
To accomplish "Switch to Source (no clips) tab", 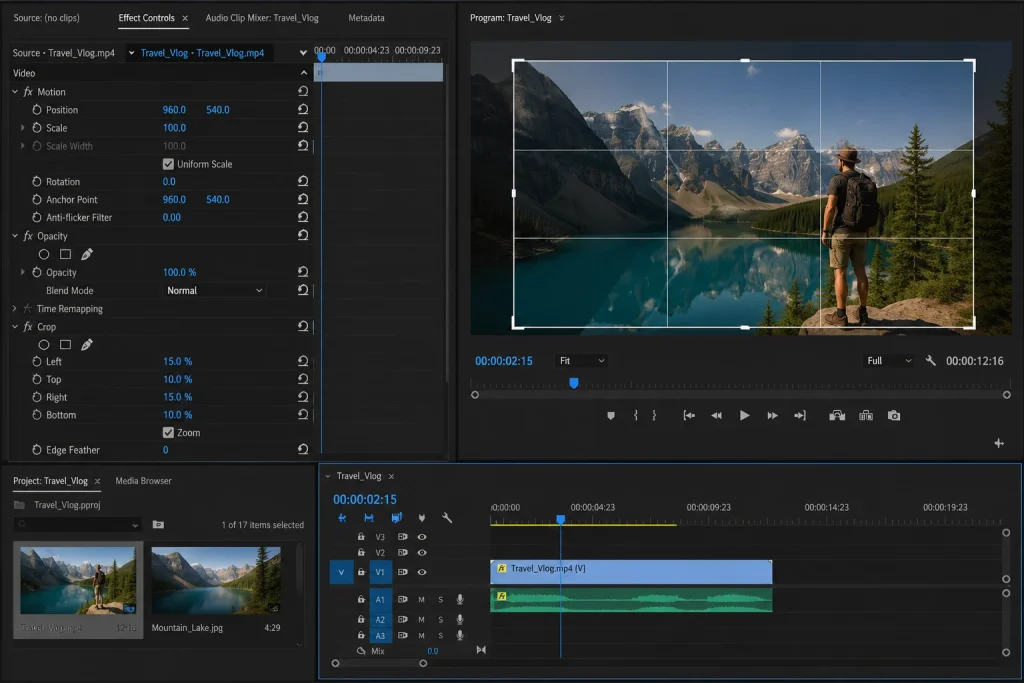I will [46, 18].
